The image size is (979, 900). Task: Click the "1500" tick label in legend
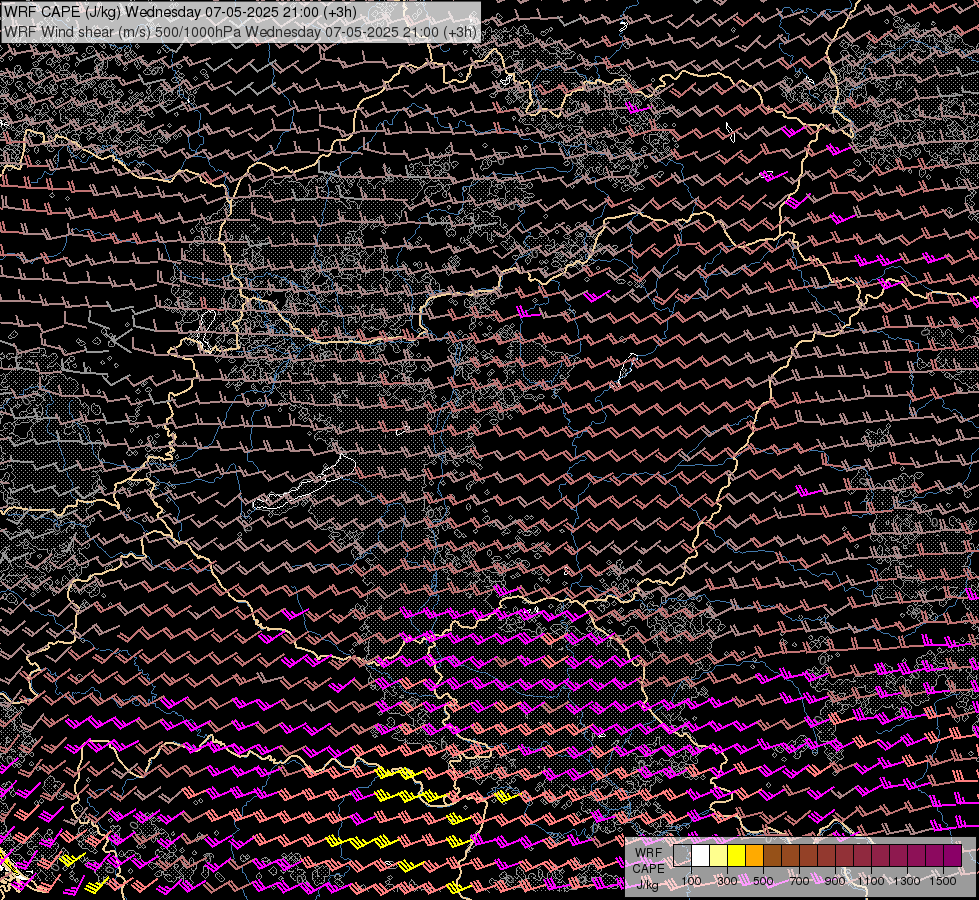(943, 881)
